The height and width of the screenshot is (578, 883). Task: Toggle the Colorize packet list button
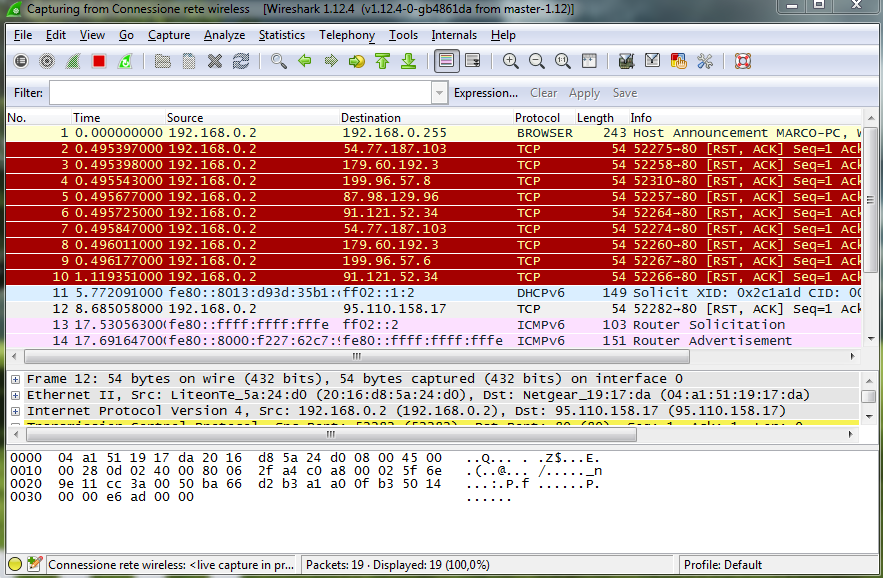(446, 61)
